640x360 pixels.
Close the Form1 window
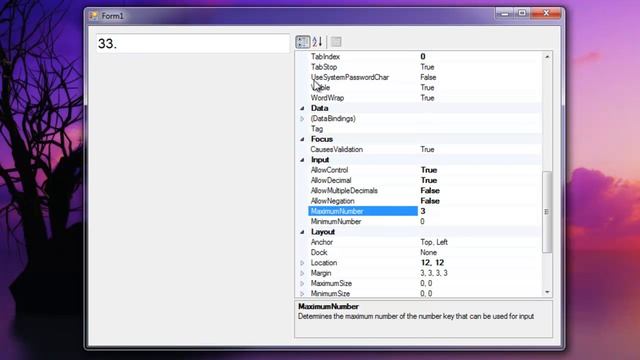click(546, 13)
